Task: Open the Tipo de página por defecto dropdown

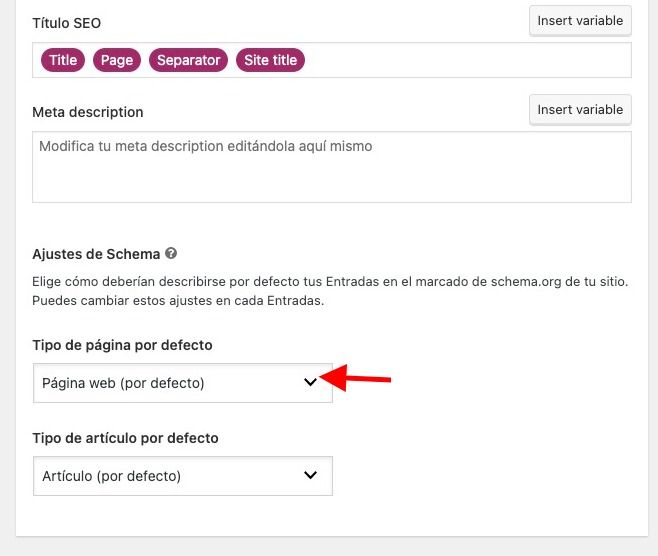Action: [183, 383]
